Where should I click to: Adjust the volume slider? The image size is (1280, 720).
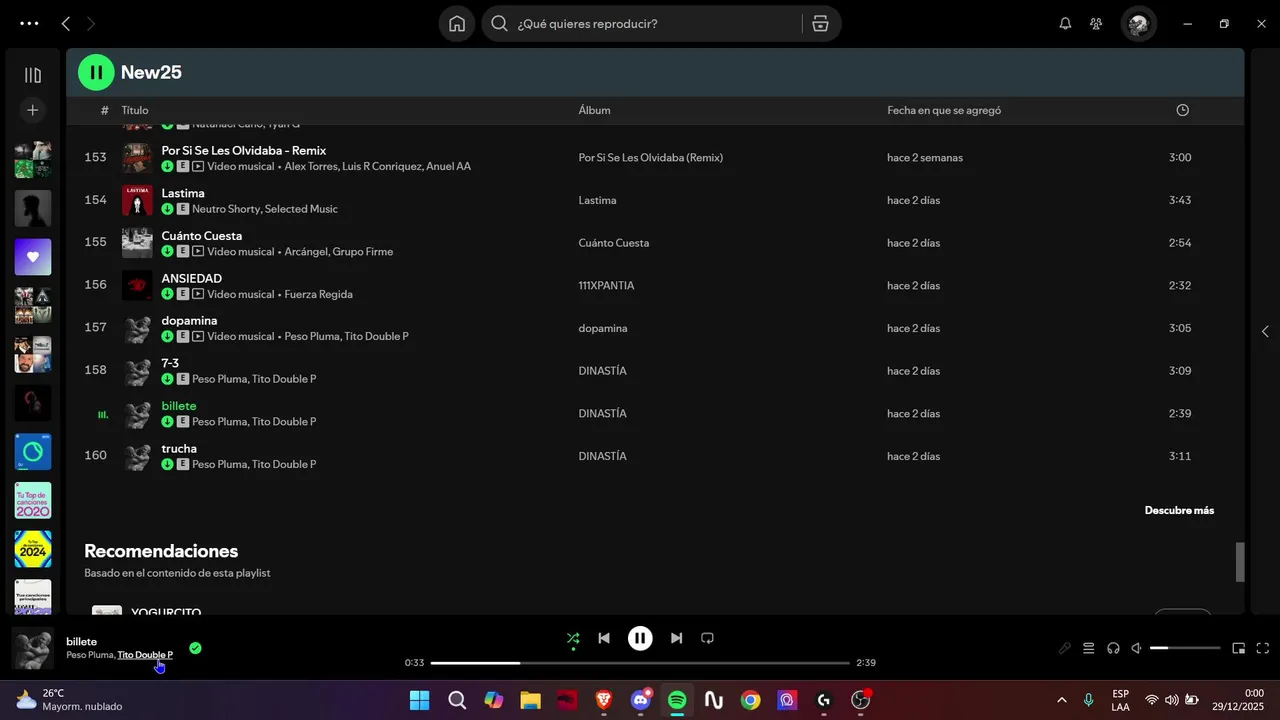tap(1185, 648)
